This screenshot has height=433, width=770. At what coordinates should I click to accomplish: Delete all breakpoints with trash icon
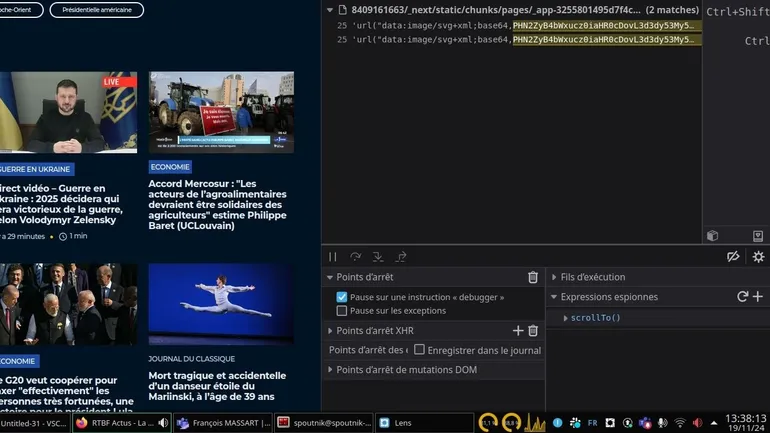tap(533, 277)
